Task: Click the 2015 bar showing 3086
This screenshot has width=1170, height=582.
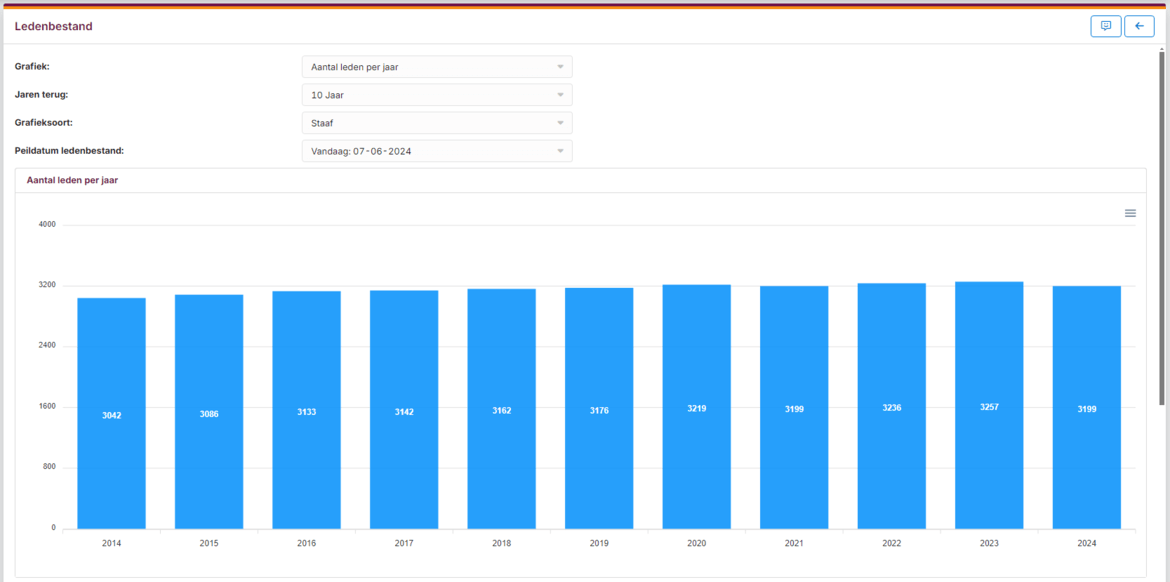Action: click(x=209, y=412)
